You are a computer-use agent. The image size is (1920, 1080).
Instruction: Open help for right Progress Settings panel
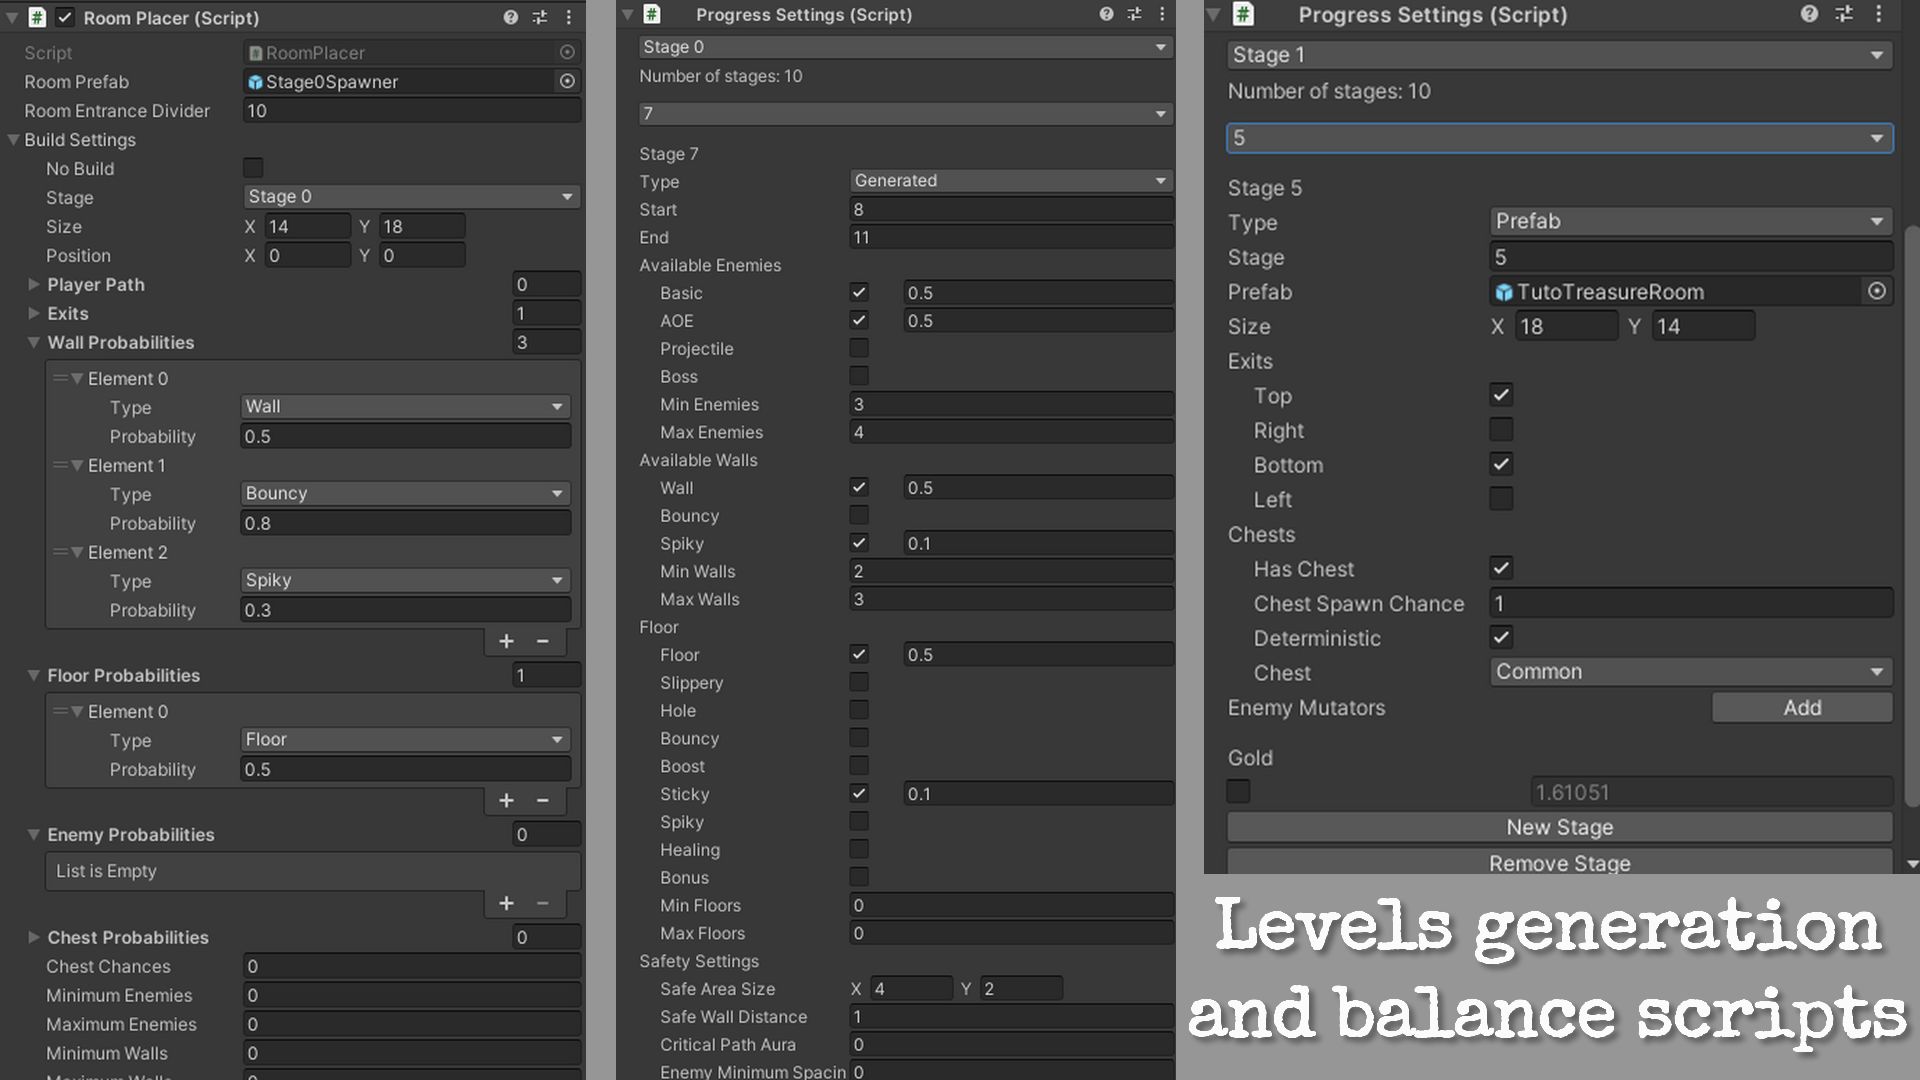click(x=1809, y=14)
